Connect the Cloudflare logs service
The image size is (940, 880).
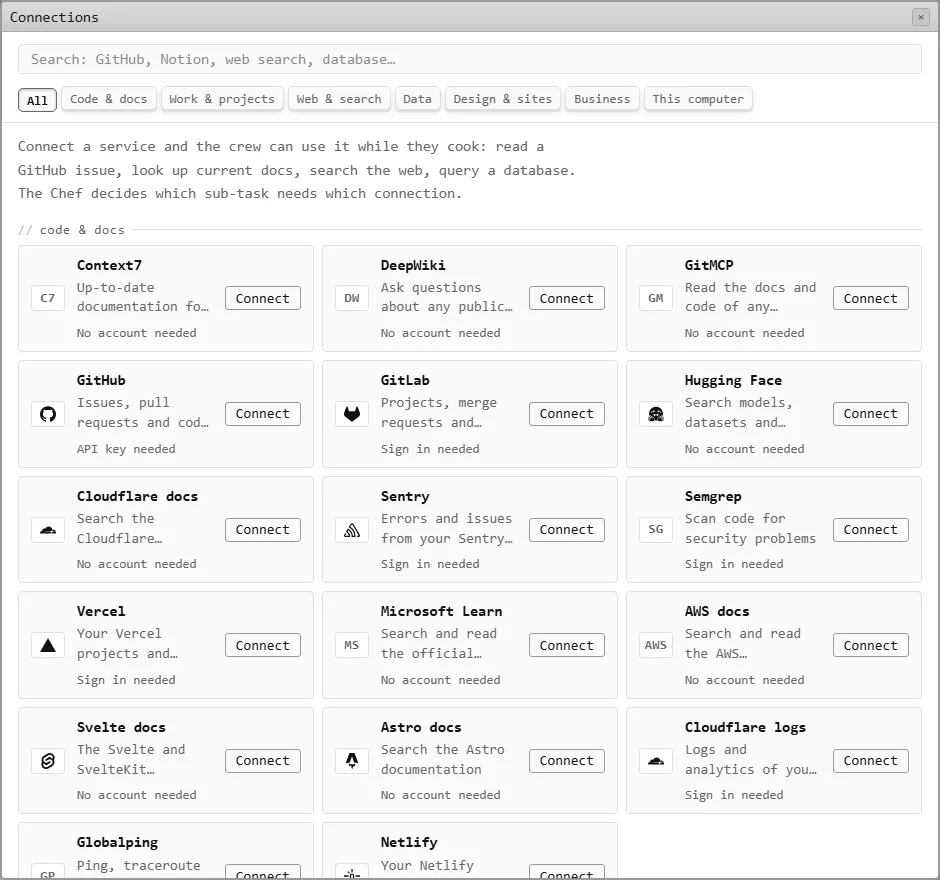tap(870, 761)
